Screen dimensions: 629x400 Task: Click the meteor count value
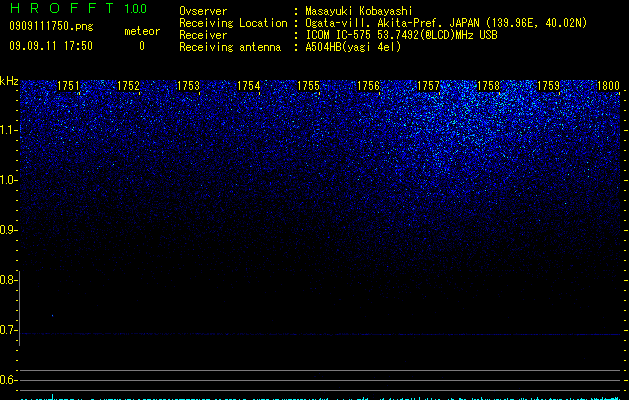pyautogui.click(x=142, y=46)
